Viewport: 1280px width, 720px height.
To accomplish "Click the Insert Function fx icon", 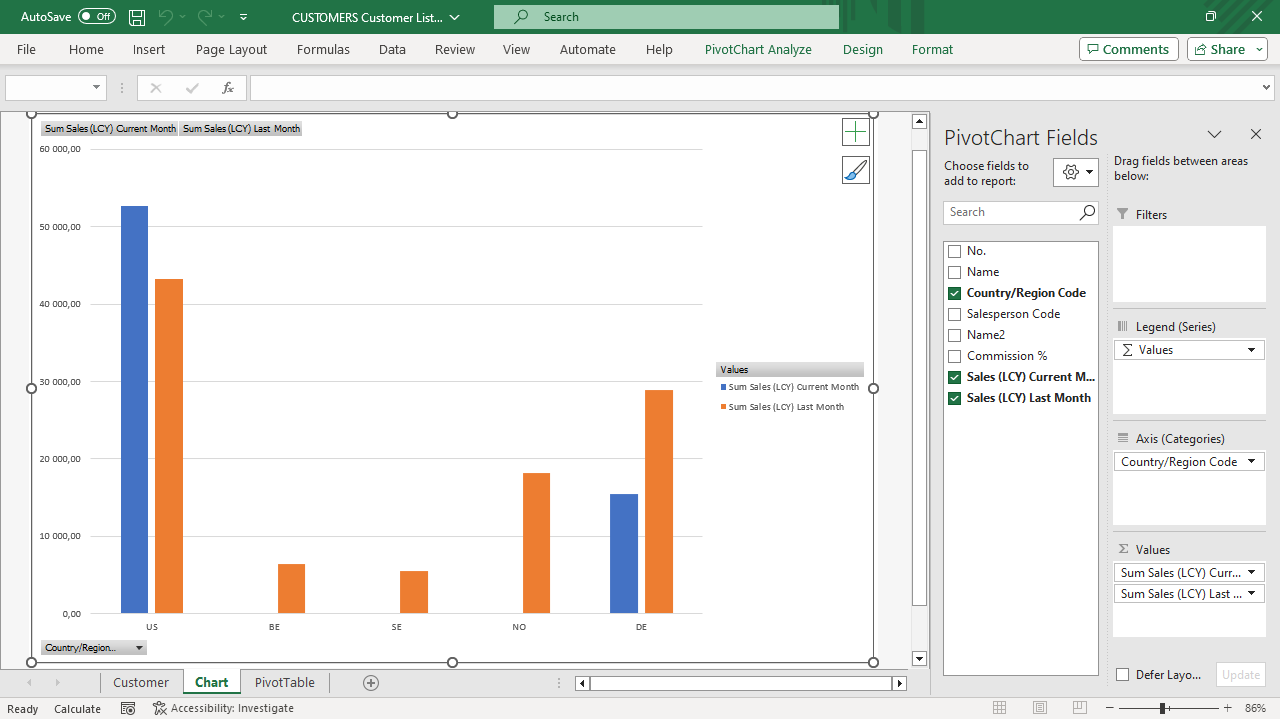I will pyautogui.click(x=228, y=88).
